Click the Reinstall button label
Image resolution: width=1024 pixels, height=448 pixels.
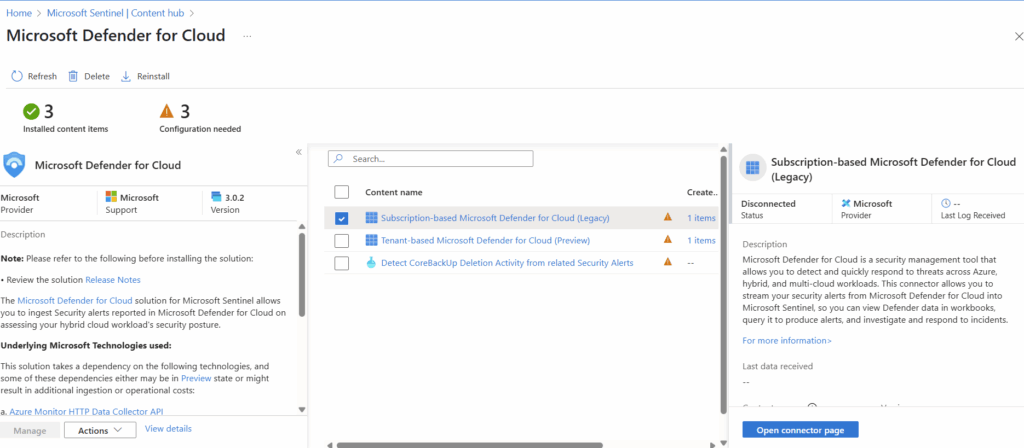(153, 76)
